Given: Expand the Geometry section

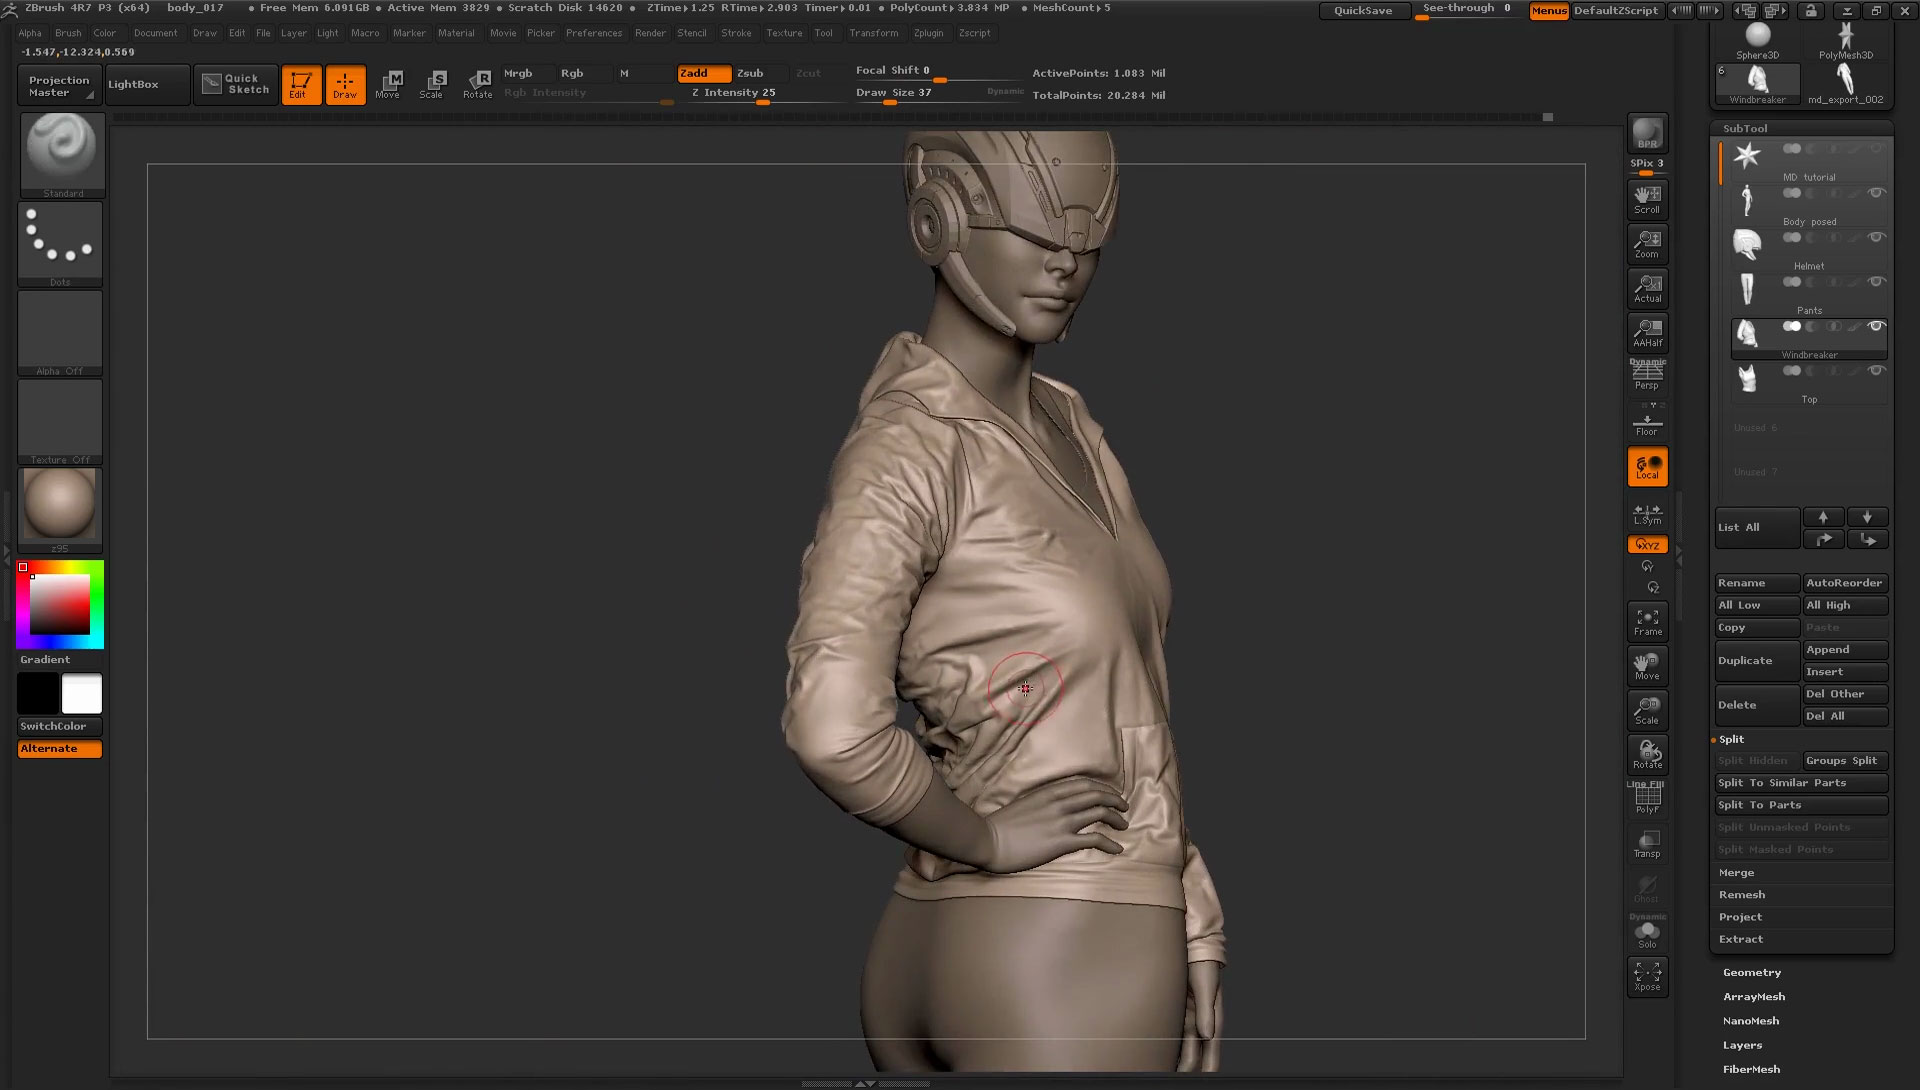Looking at the screenshot, I should coord(1751,971).
